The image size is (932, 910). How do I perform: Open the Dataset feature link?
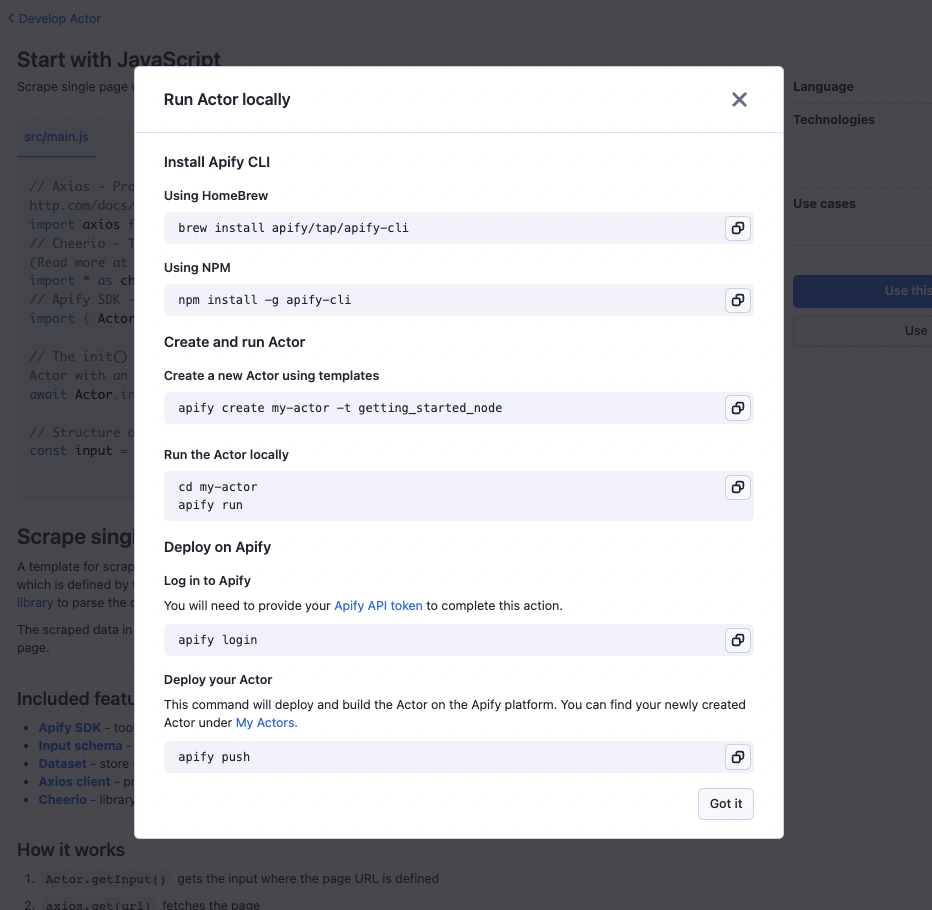tap(62, 763)
